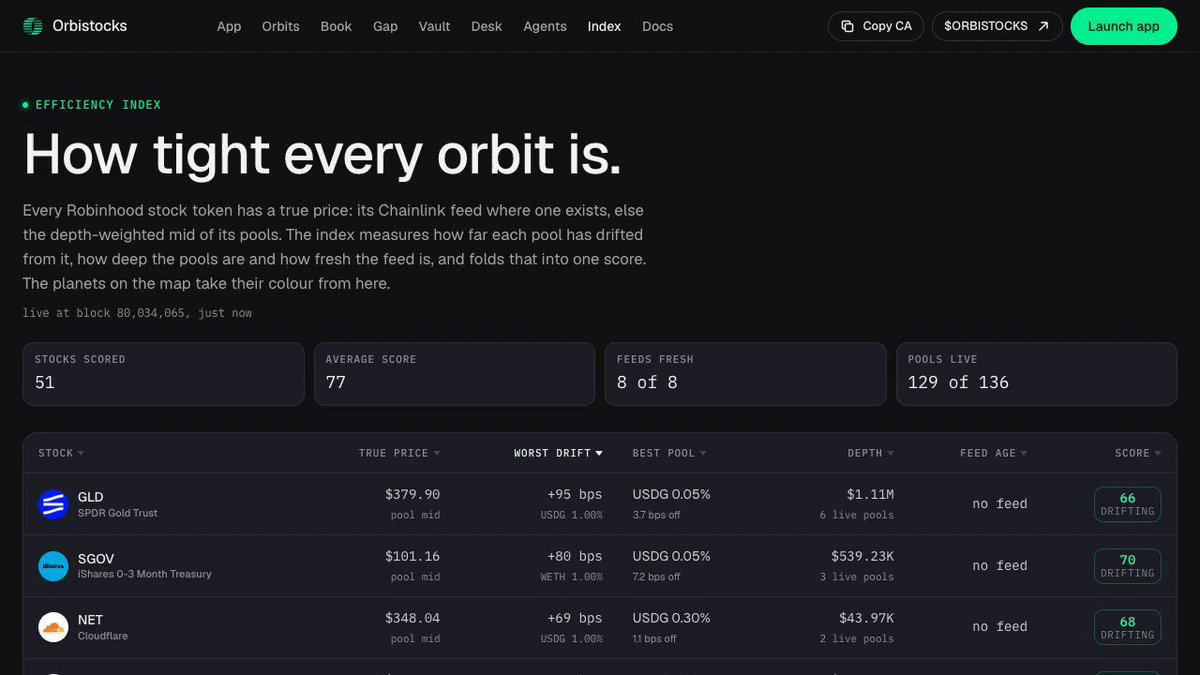Click the copy icon in Copy CA

pos(847,26)
